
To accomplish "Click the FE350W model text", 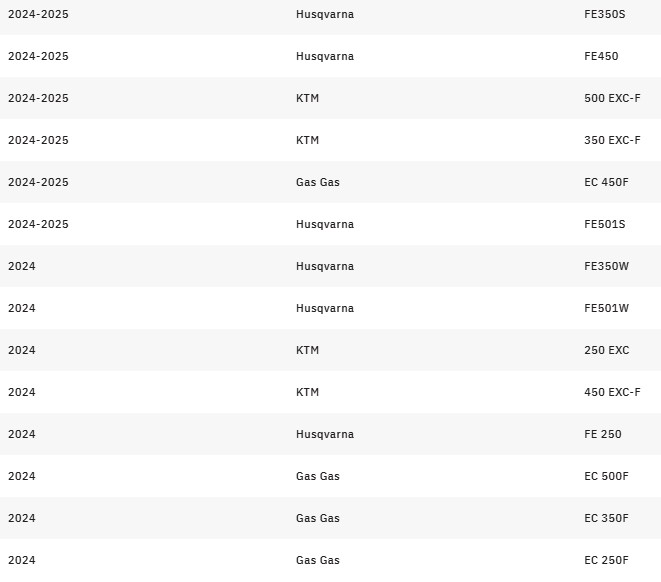I will pyautogui.click(x=606, y=267).
